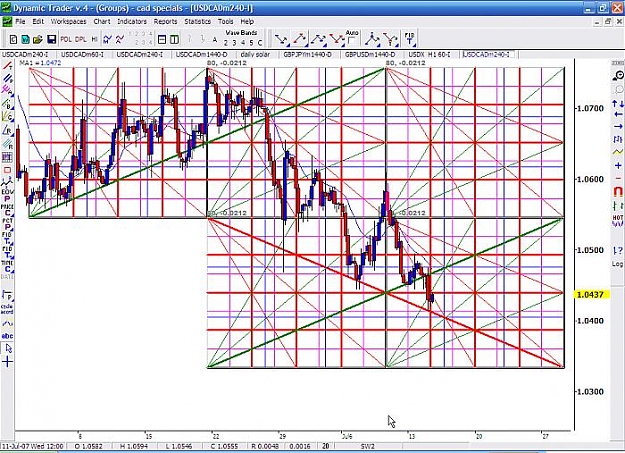The width and height of the screenshot is (625, 453).
Task: Click the HI toolbar button
Action: click(x=94, y=39)
